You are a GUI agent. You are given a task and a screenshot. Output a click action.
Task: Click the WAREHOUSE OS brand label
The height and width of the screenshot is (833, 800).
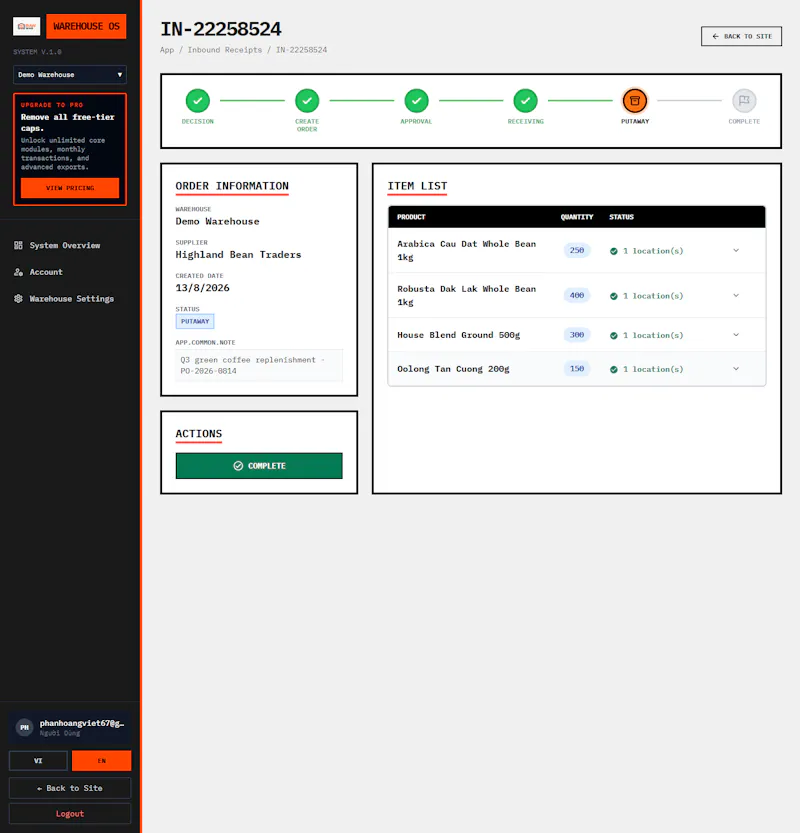tap(86, 26)
